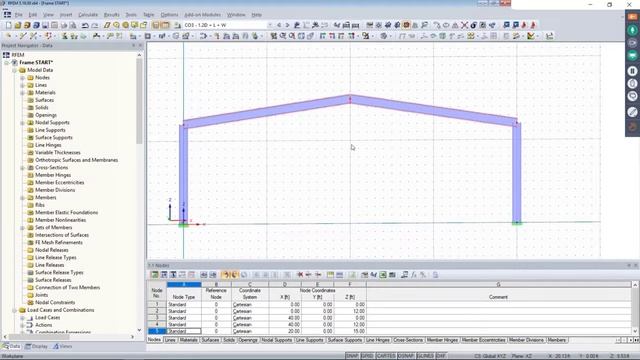Toggle DXF in the status bar
The height and width of the screenshot is (360, 640).
pyautogui.click(x=441, y=356)
